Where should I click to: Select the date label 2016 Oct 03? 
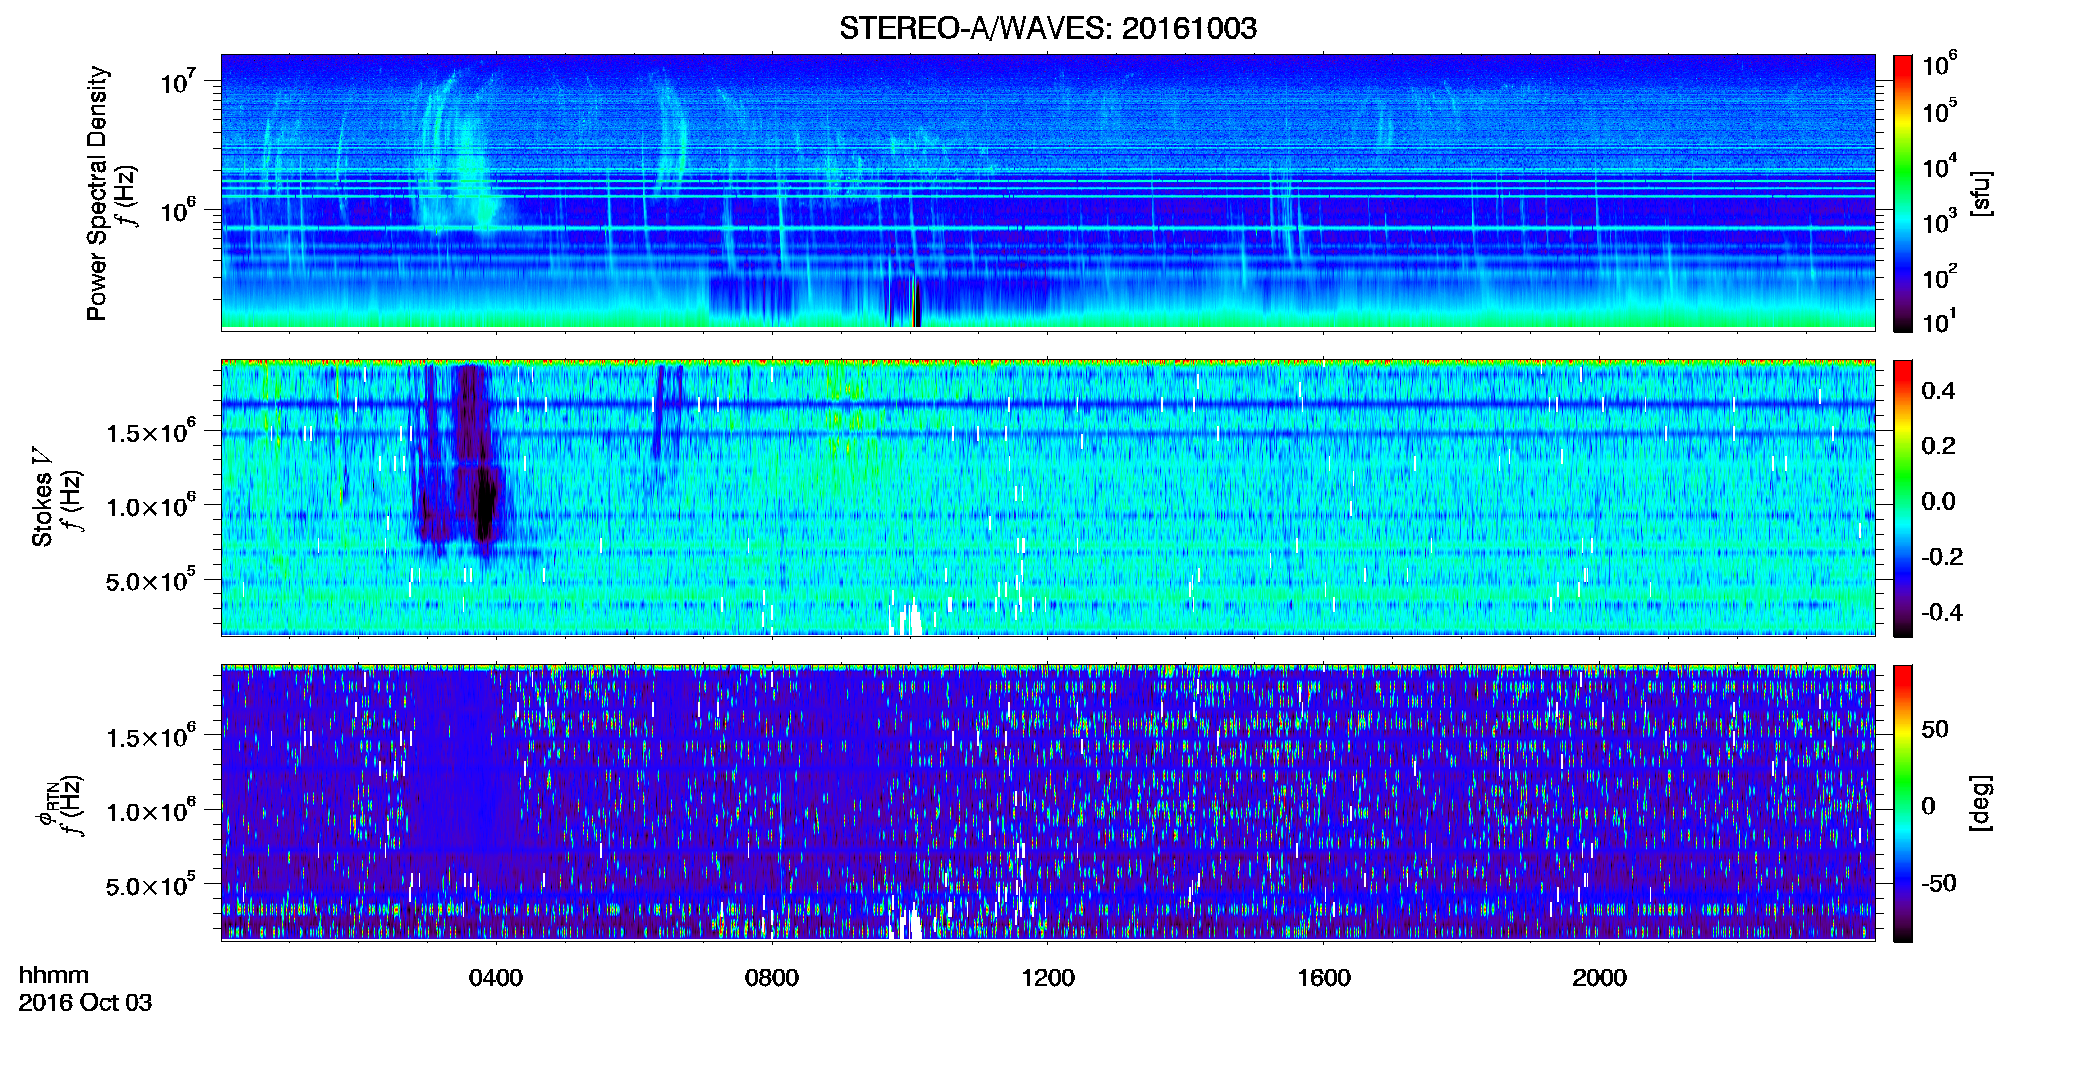pyautogui.click(x=85, y=1003)
